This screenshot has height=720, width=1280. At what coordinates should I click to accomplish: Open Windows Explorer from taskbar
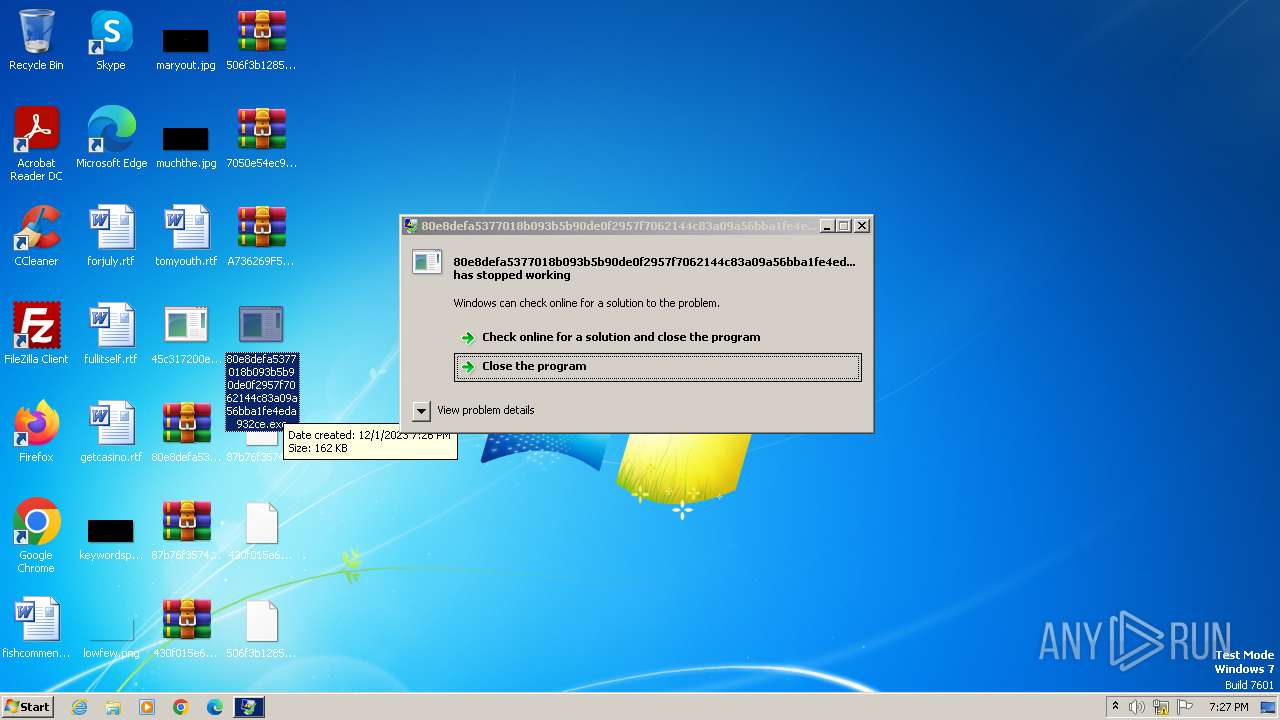(113, 707)
